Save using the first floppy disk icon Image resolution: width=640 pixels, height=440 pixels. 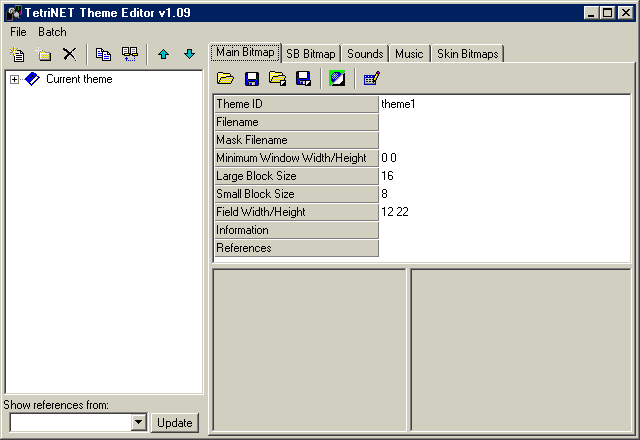click(x=252, y=78)
